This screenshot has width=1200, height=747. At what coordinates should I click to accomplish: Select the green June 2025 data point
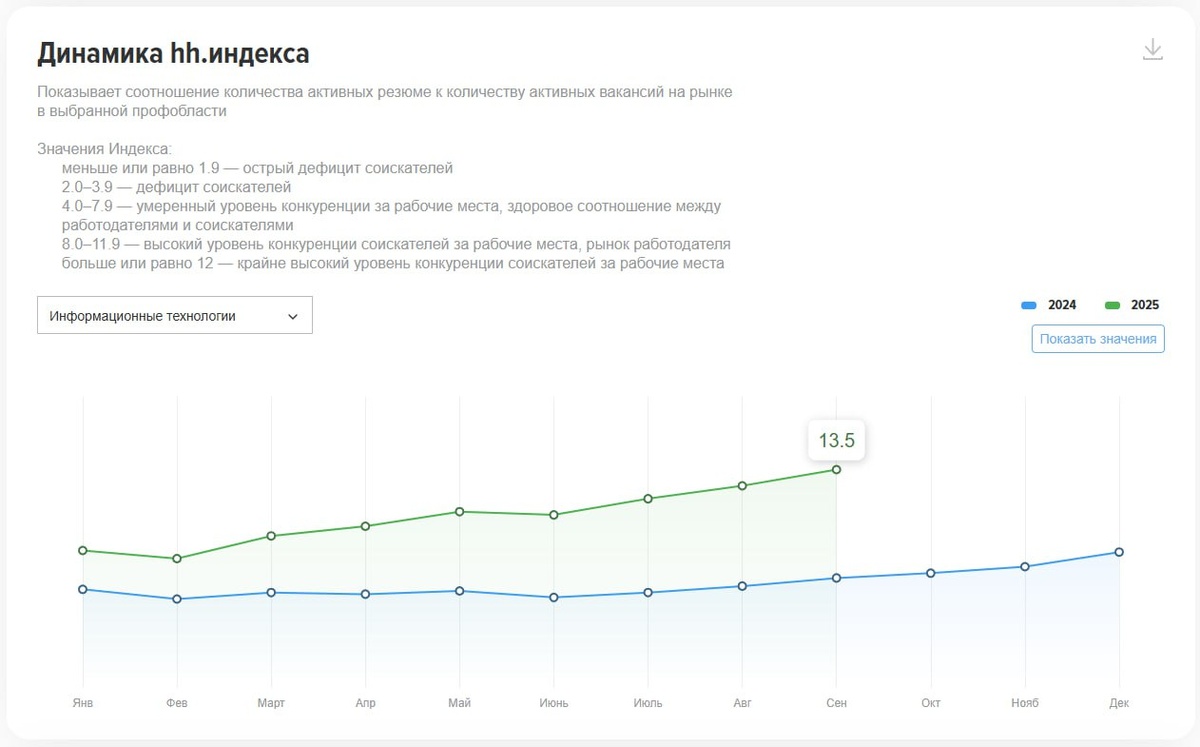coord(553,515)
